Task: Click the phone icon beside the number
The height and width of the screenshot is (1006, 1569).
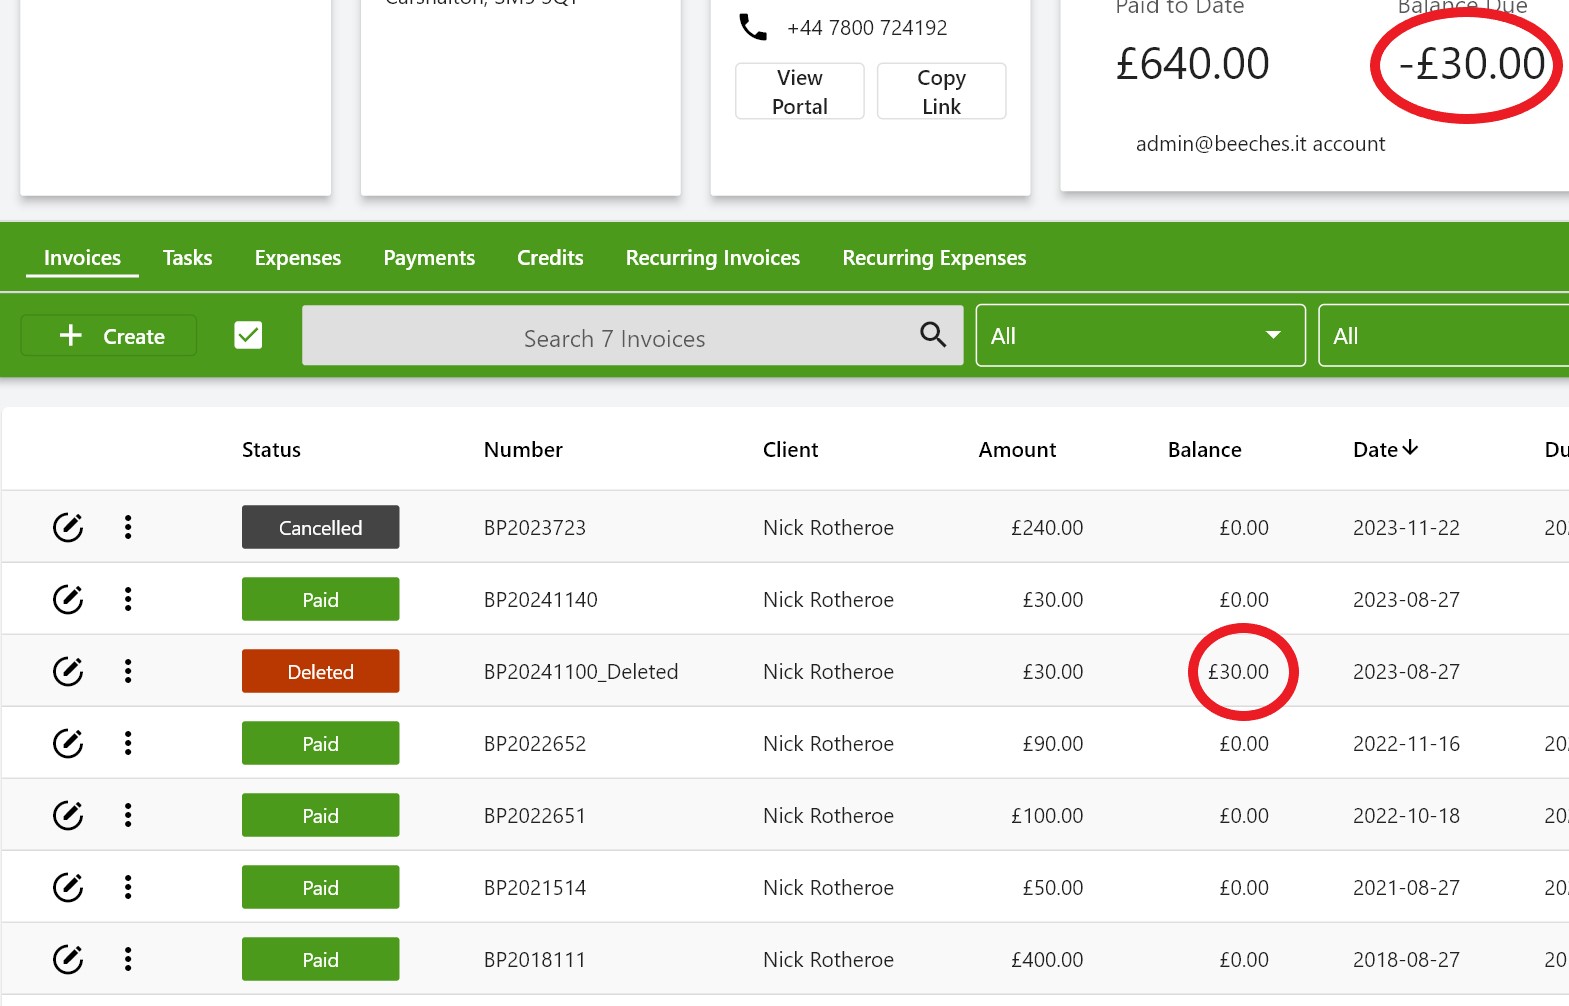Action: coord(753,27)
